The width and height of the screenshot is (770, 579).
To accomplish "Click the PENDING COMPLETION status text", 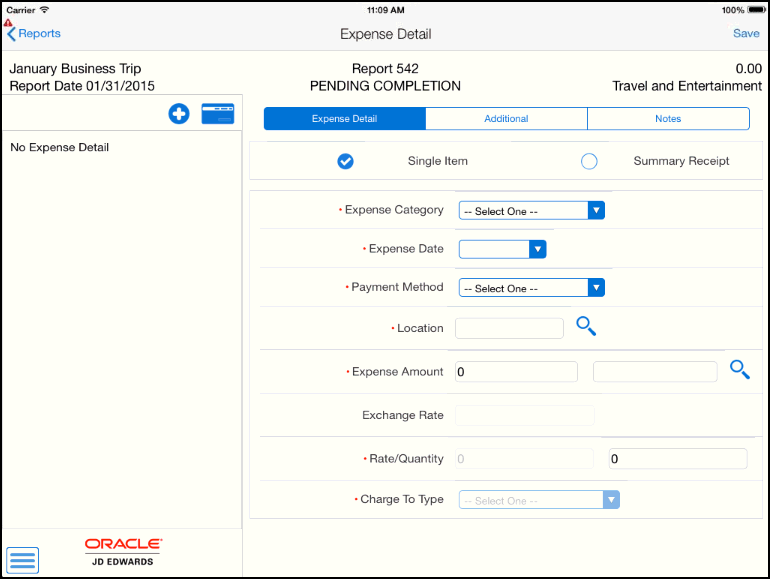I will (x=385, y=86).
